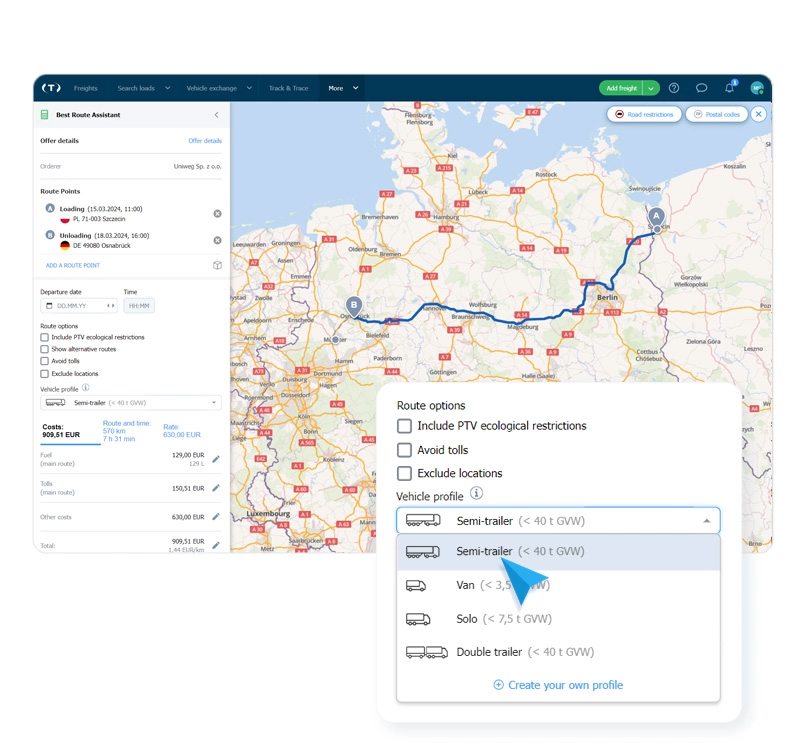Screen dimensions: 800x750
Task: Check Exclude locations in enlarged panel
Action: tap(404, 473)
